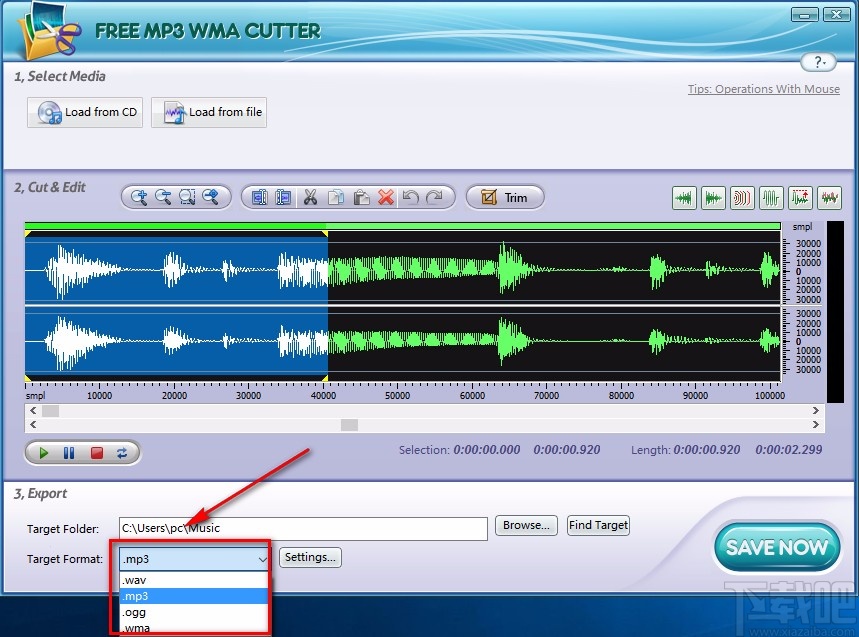Select .mp3 in the format list
This screenshot has width=859, height=637.
tap(193, 596)
